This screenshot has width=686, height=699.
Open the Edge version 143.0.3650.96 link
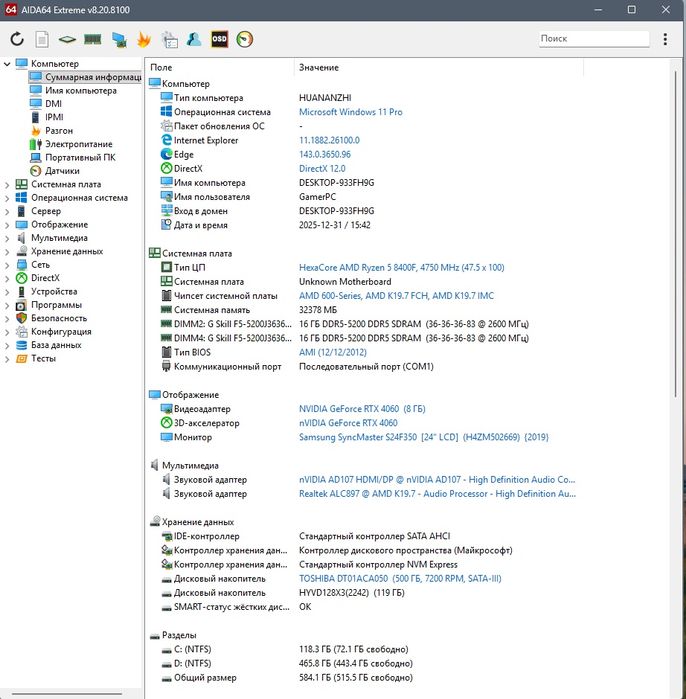(325, 154)
